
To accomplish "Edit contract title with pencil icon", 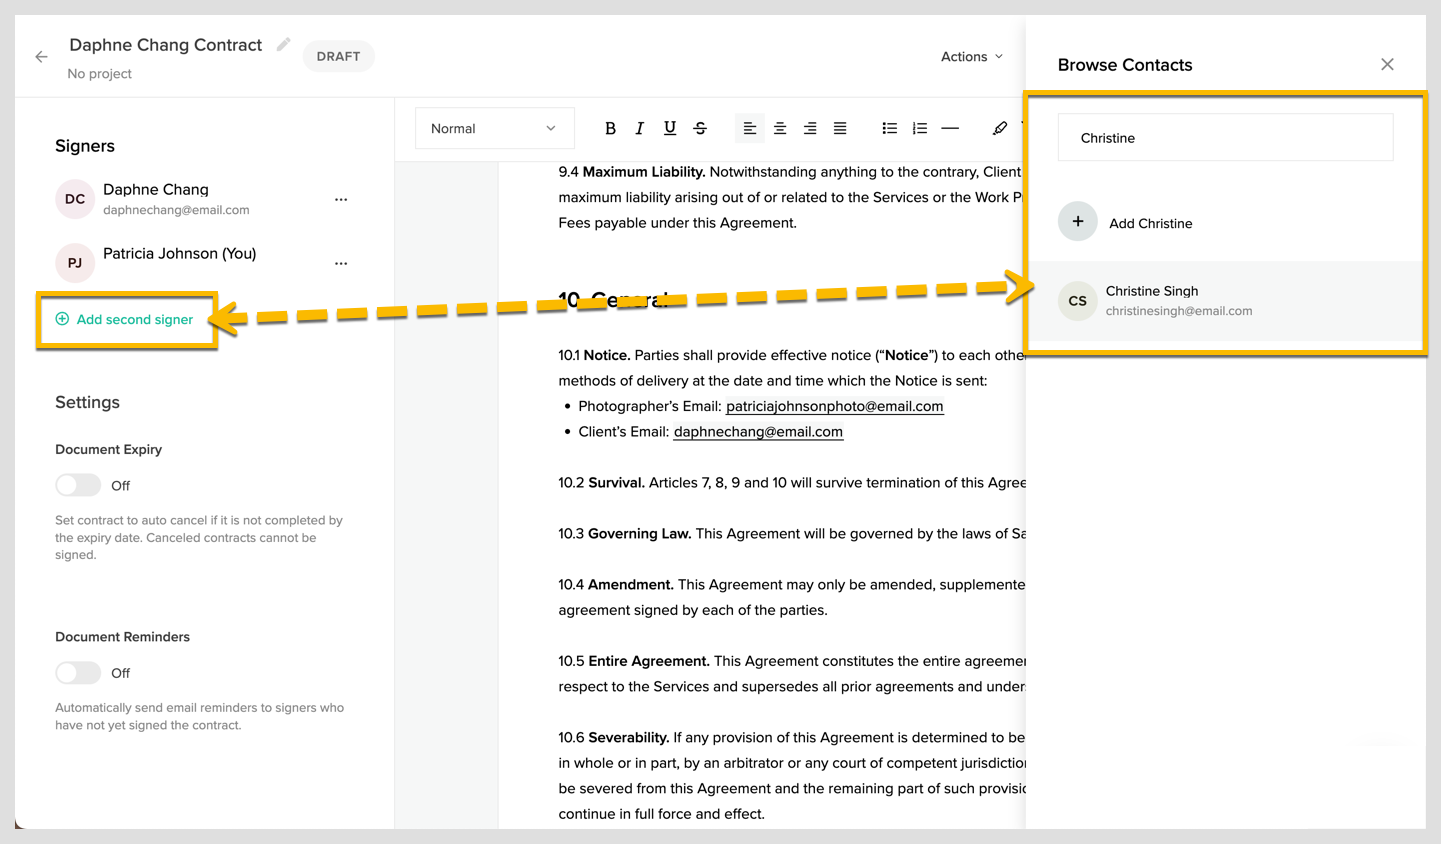I will pos(284,44).
